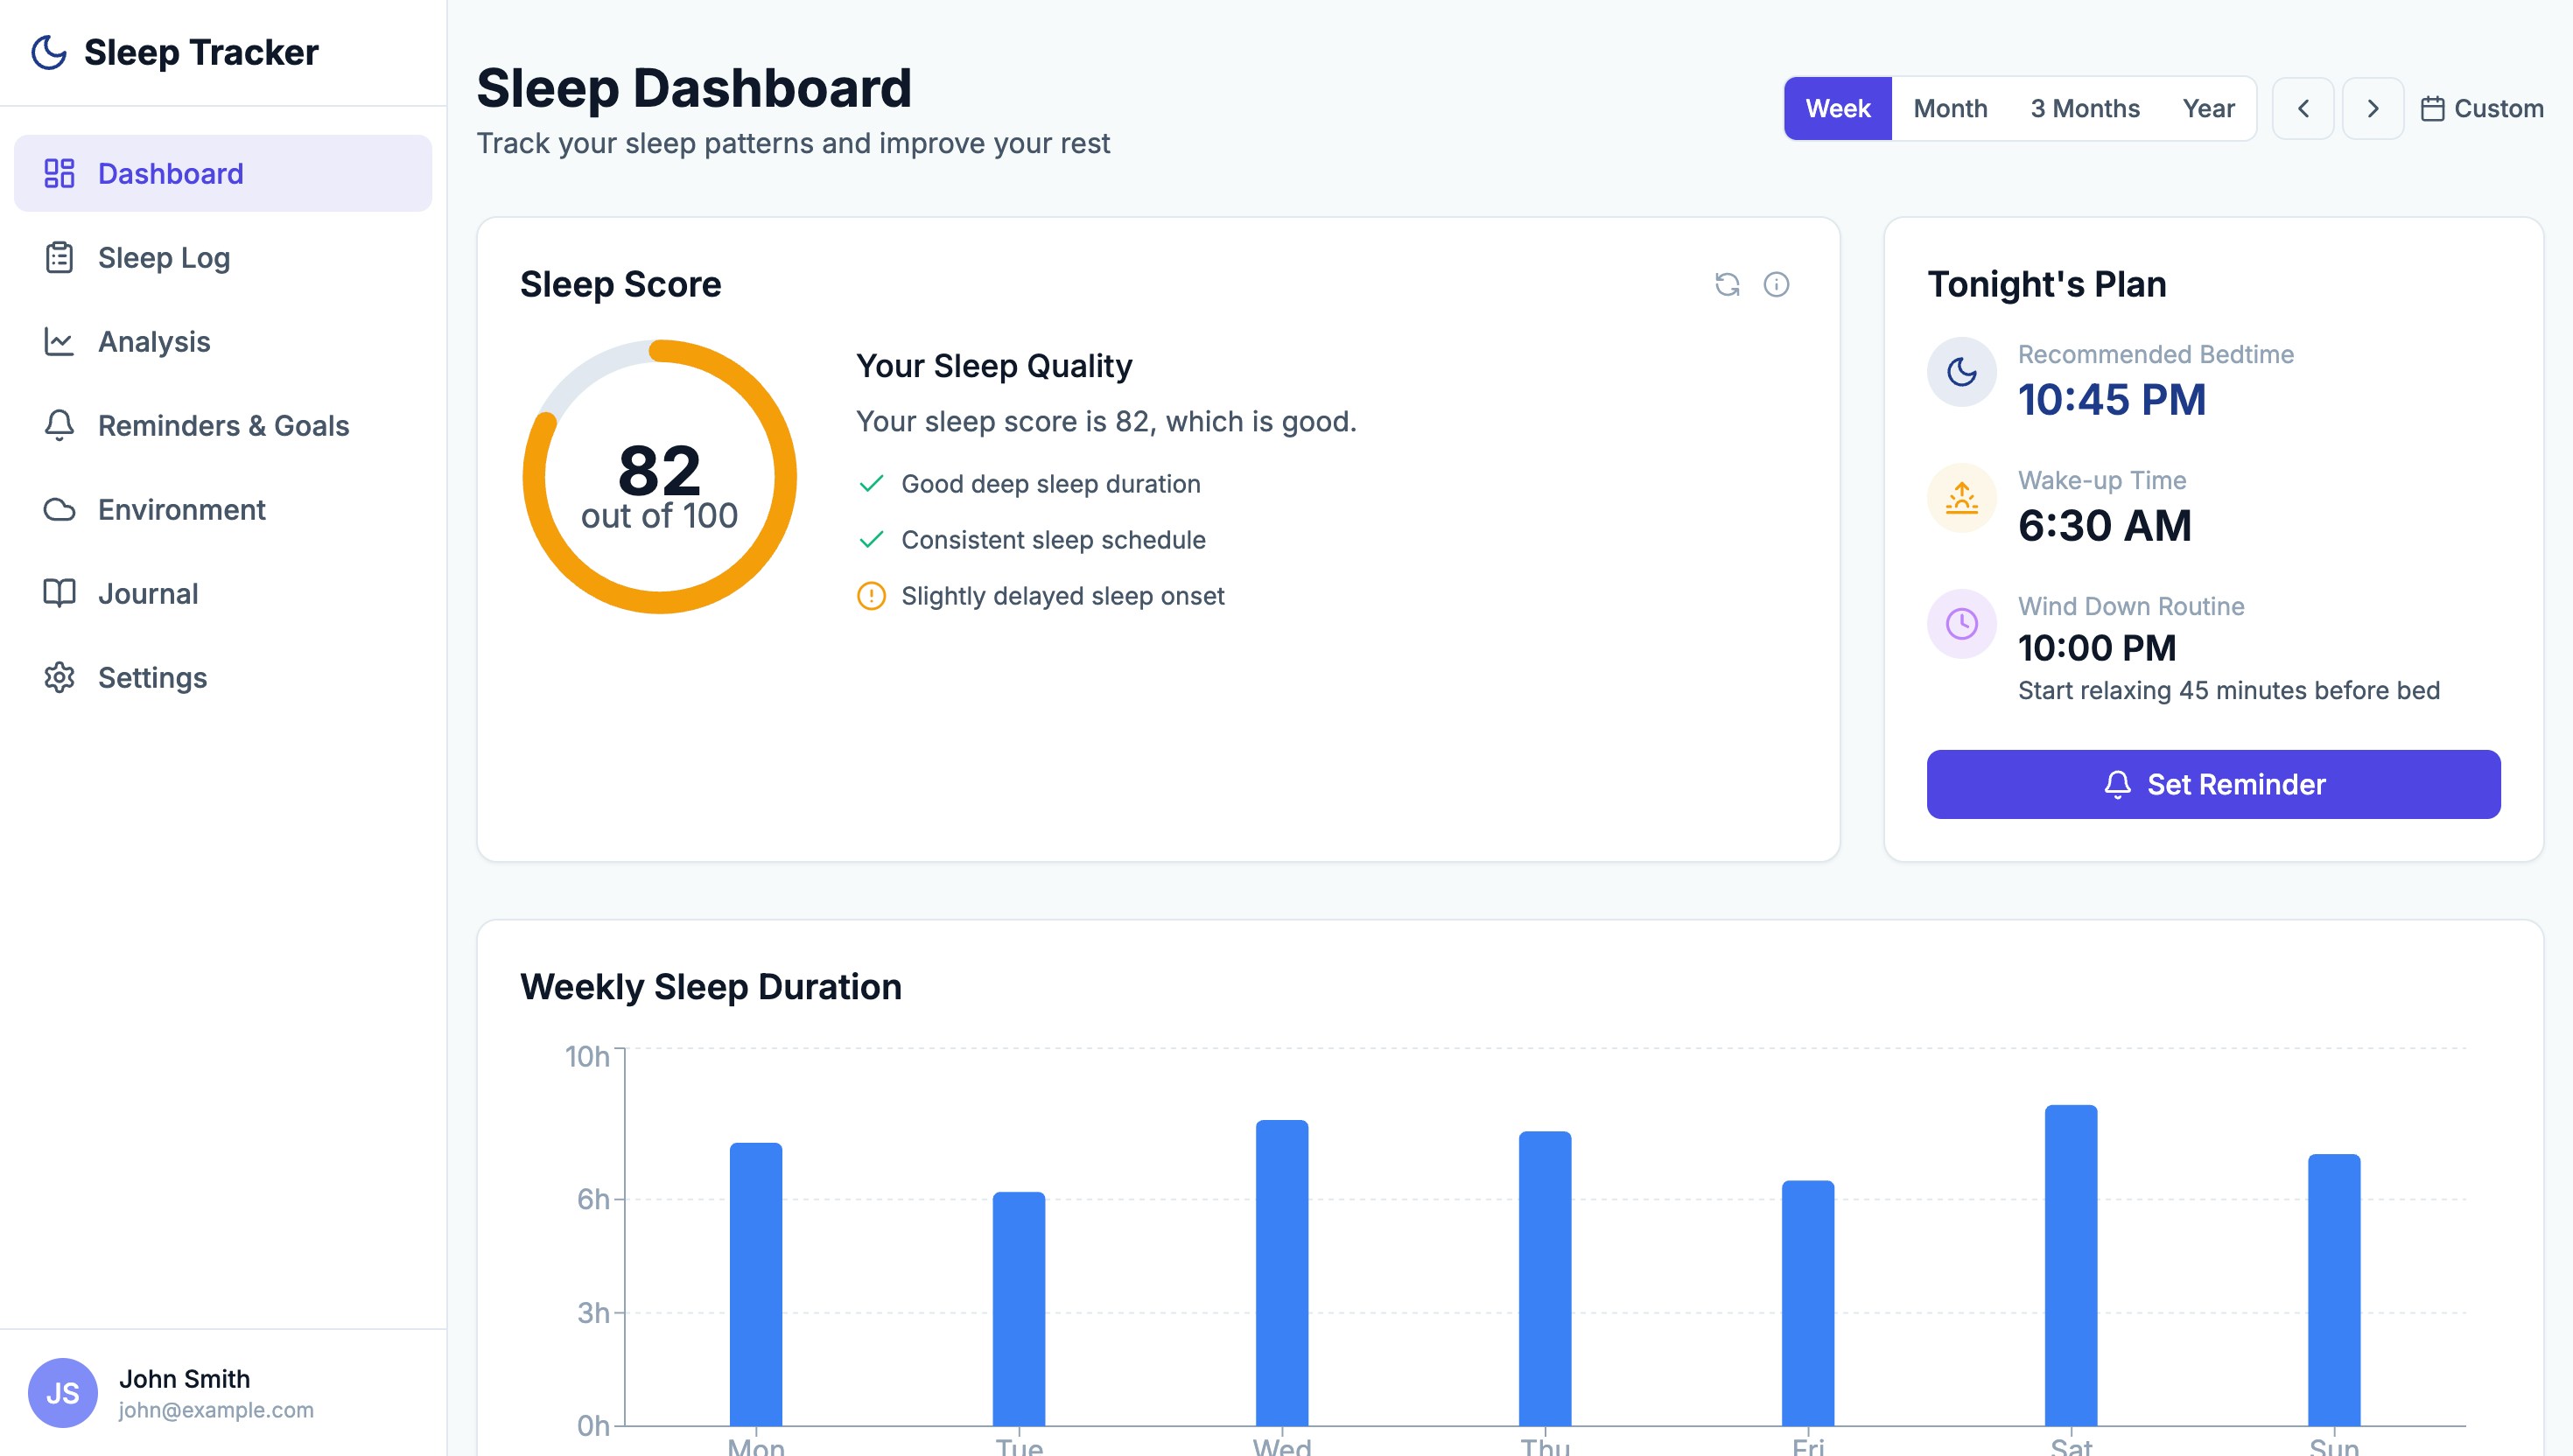2573x1456 pixels.
Task: Open the Journal book icon
Action: point(58,593)
